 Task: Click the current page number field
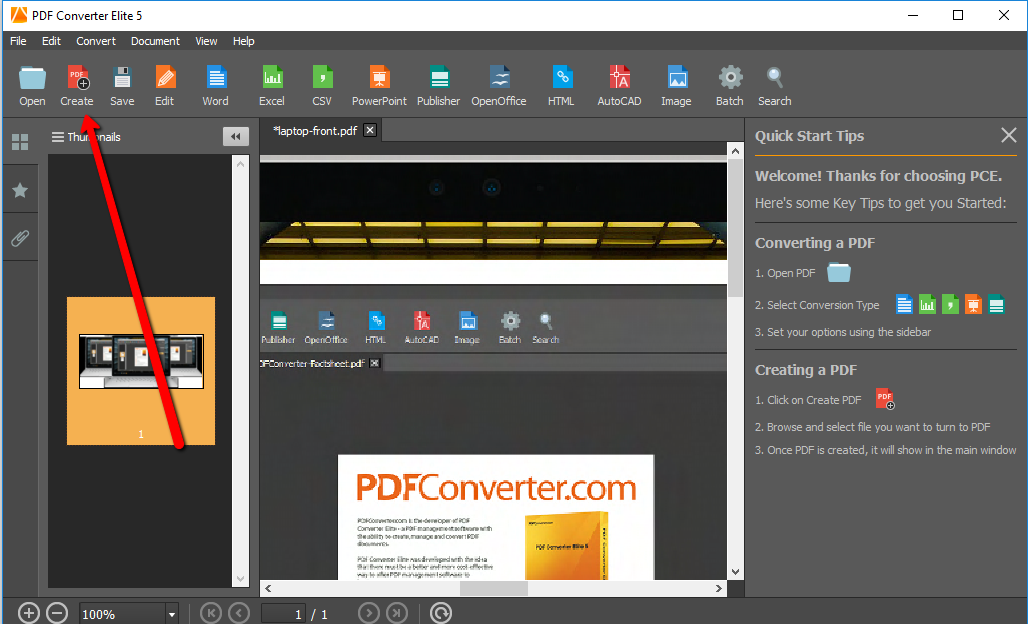283,614
